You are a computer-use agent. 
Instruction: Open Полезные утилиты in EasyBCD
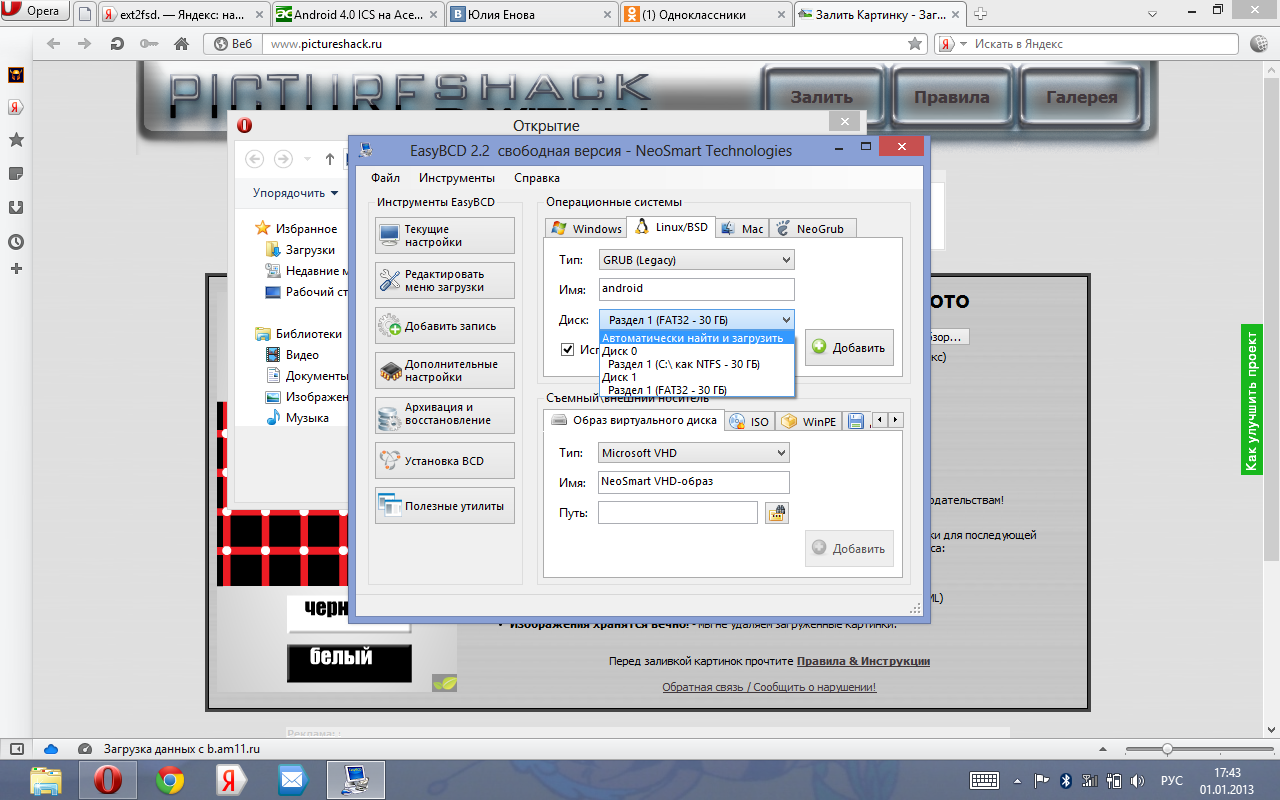click(445, 506)
